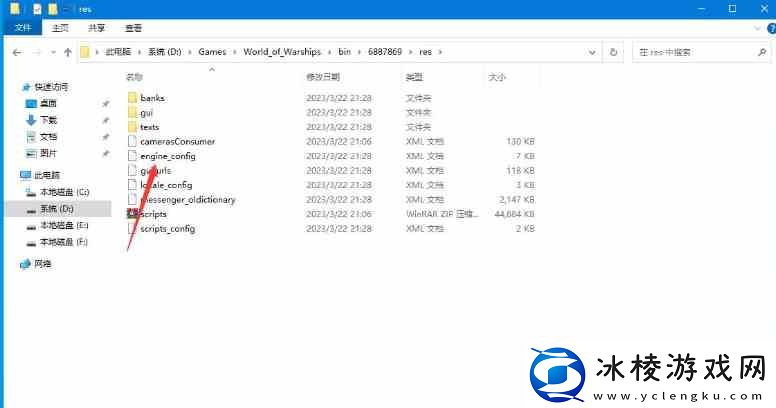Switch to the 主页 ribbon tab

pyautogui.click(x=60, y=28)
